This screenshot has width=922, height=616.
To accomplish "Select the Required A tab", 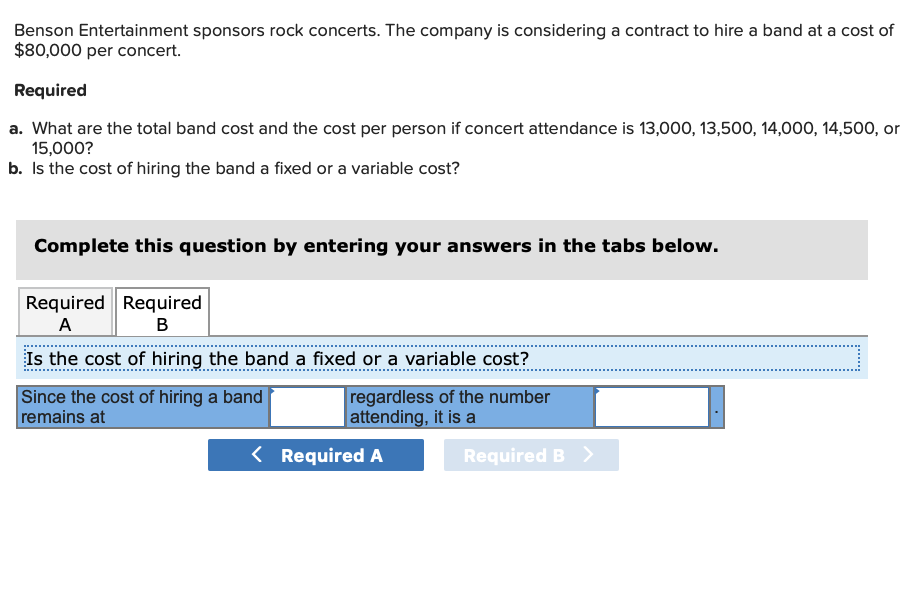I will tap(64, 312).
